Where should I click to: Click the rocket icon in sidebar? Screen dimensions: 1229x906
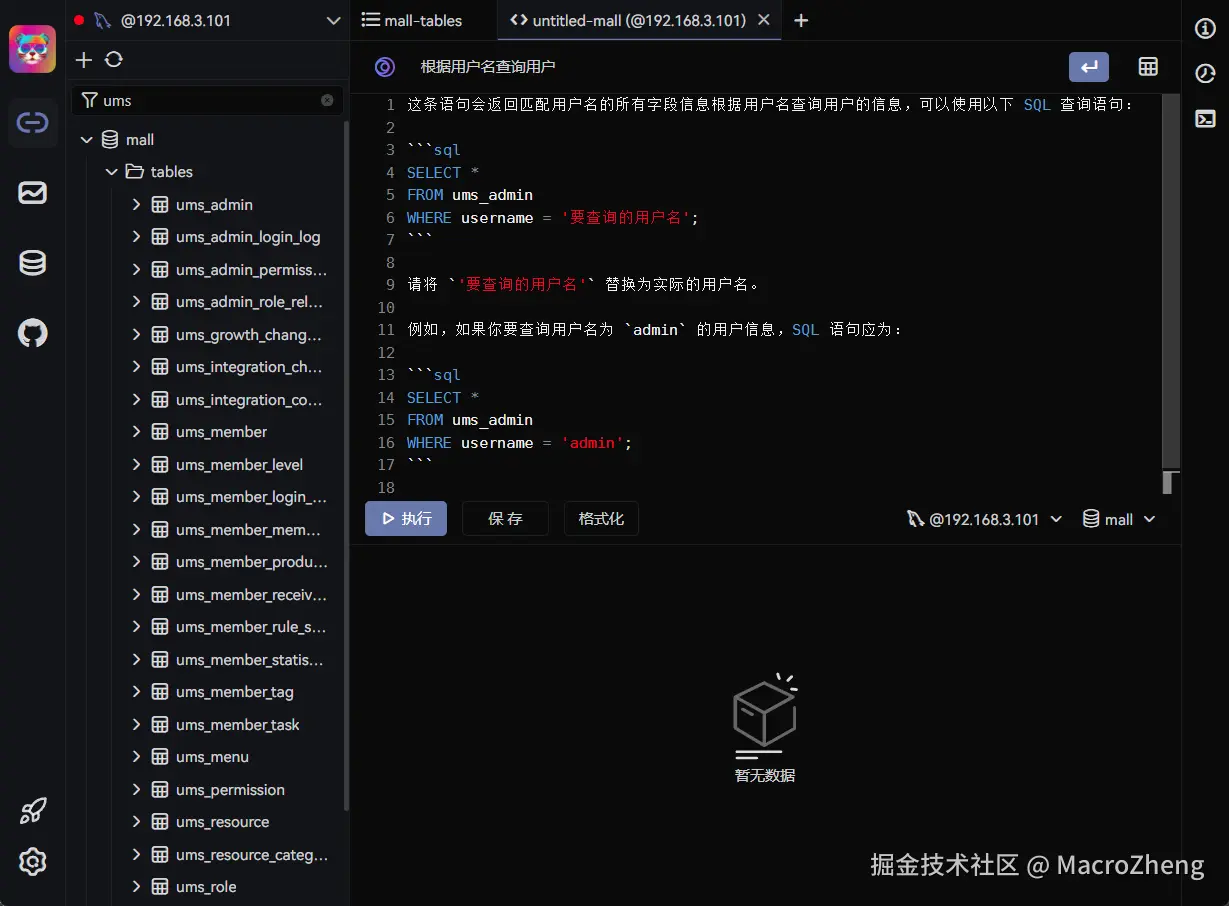(x=32, y=811)
